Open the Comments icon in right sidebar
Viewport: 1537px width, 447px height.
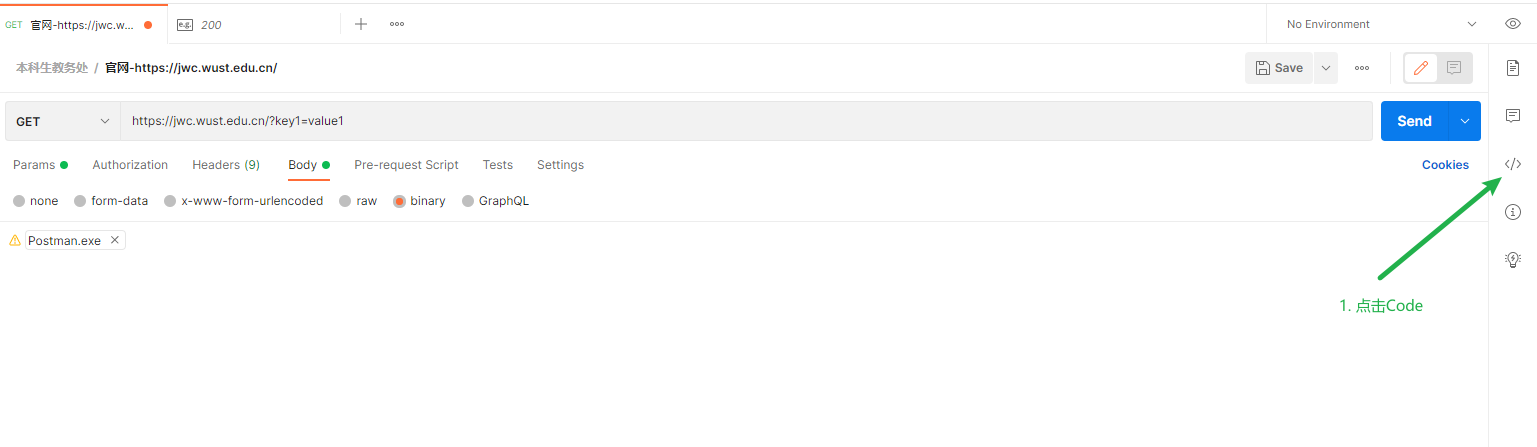[x=1512, y=116]
